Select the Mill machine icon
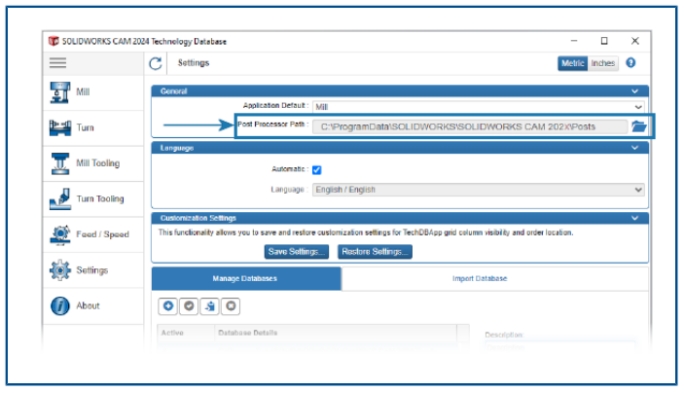 tap(60, 92)
